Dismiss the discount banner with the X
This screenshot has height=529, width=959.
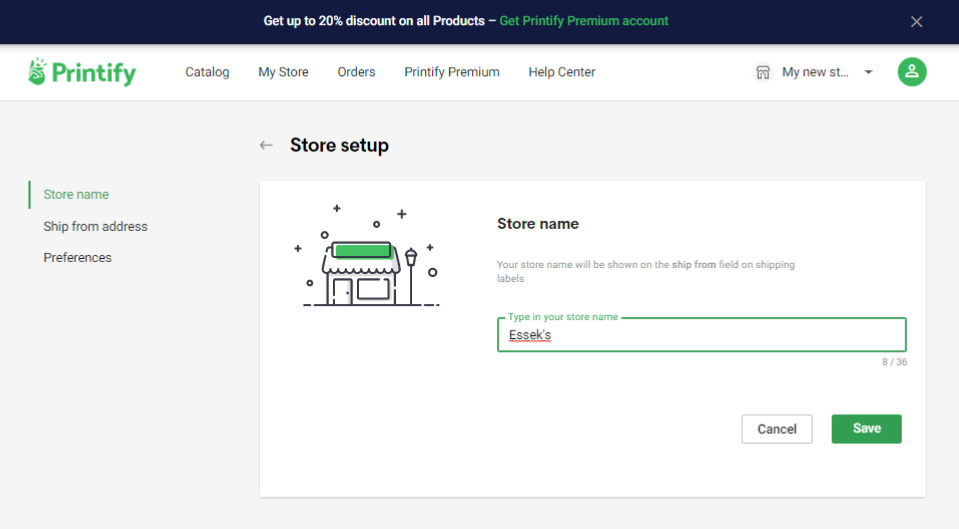[x=916, y=21]
